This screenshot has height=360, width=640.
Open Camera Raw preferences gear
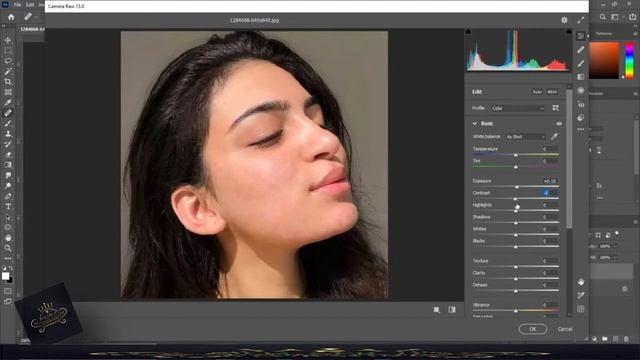(x=564, y=20)
